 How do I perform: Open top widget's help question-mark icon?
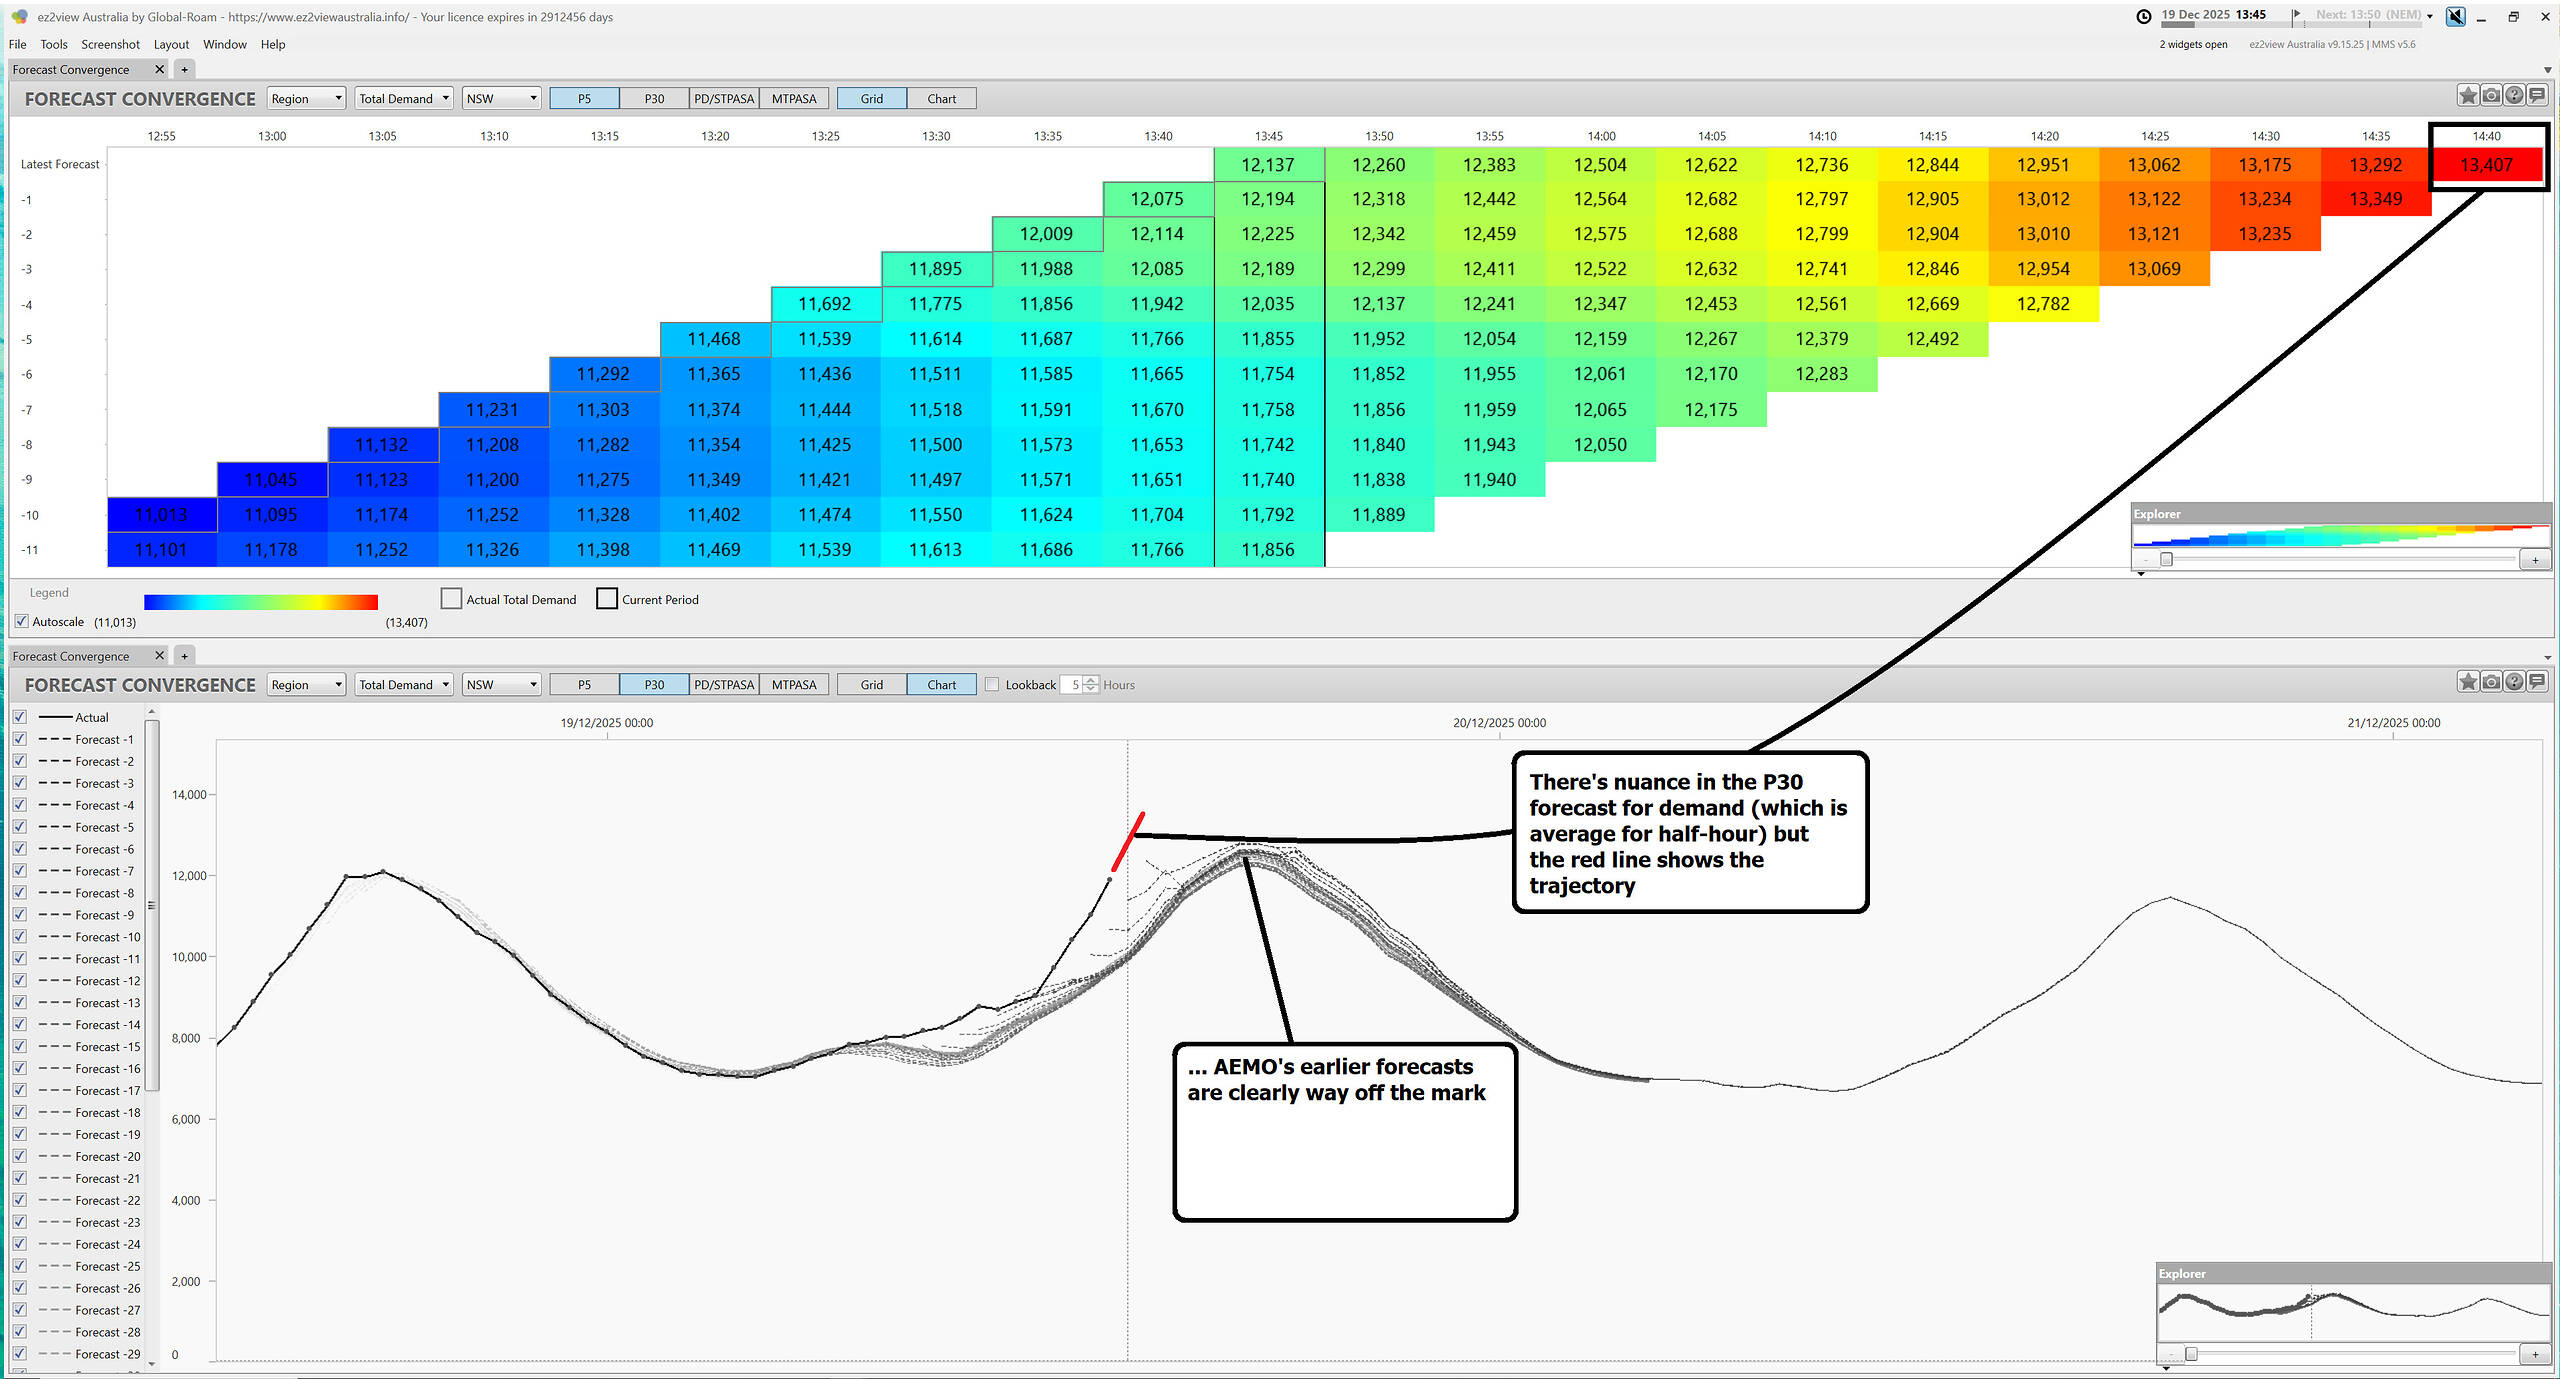2514,96
